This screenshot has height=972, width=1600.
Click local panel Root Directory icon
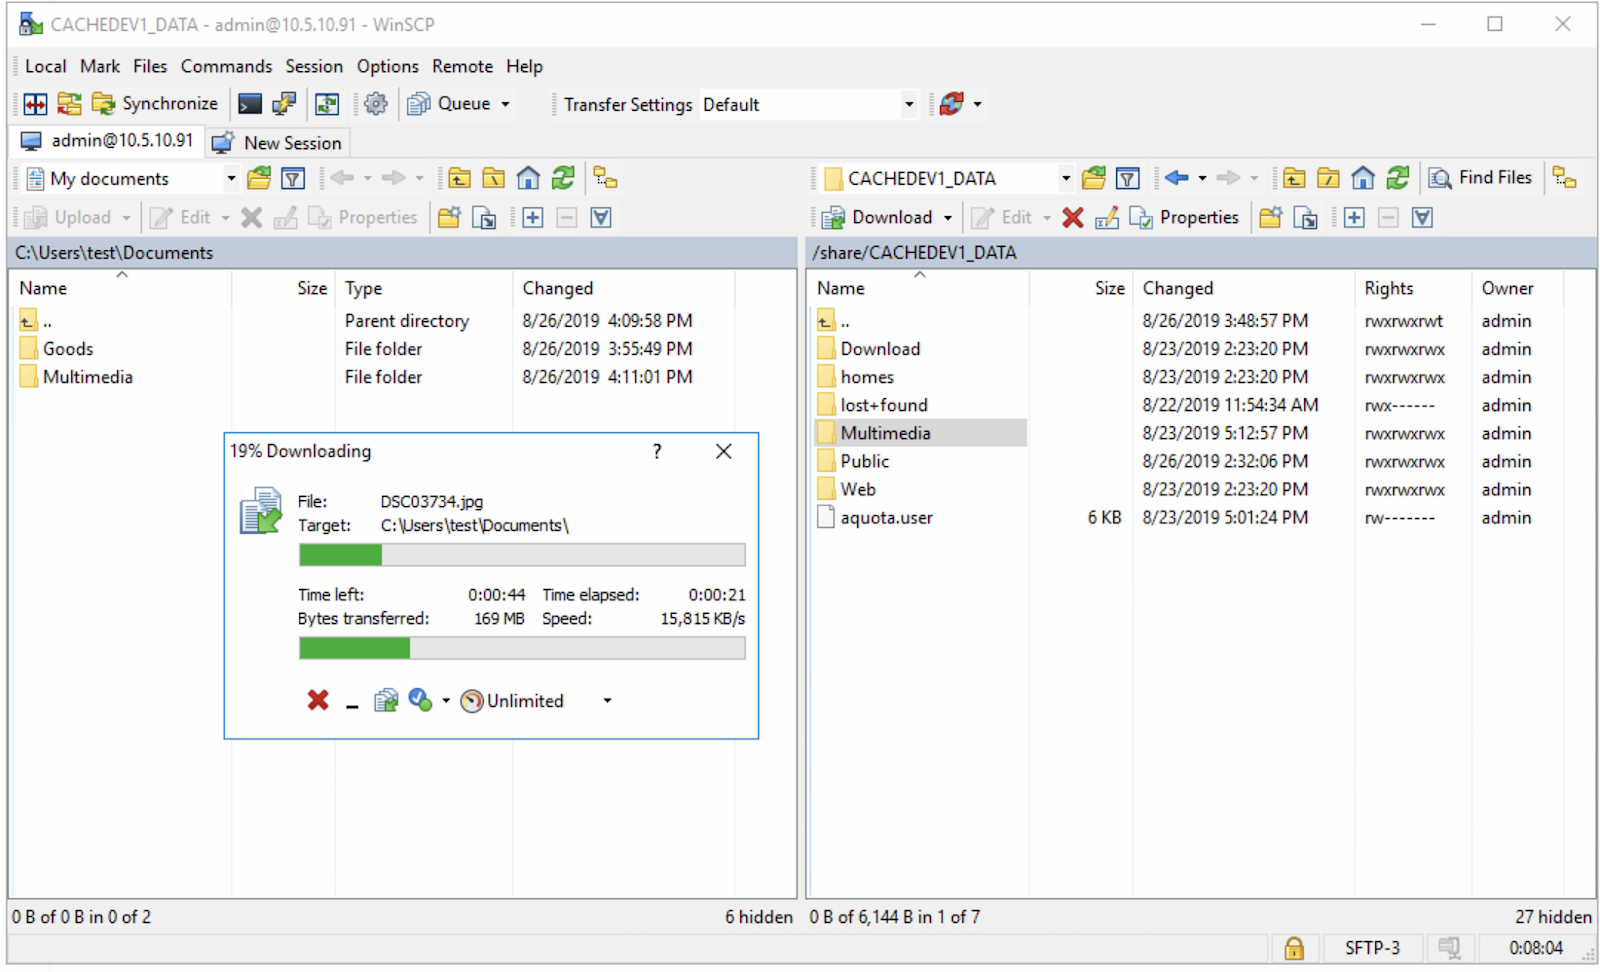(x=494, y=179)
